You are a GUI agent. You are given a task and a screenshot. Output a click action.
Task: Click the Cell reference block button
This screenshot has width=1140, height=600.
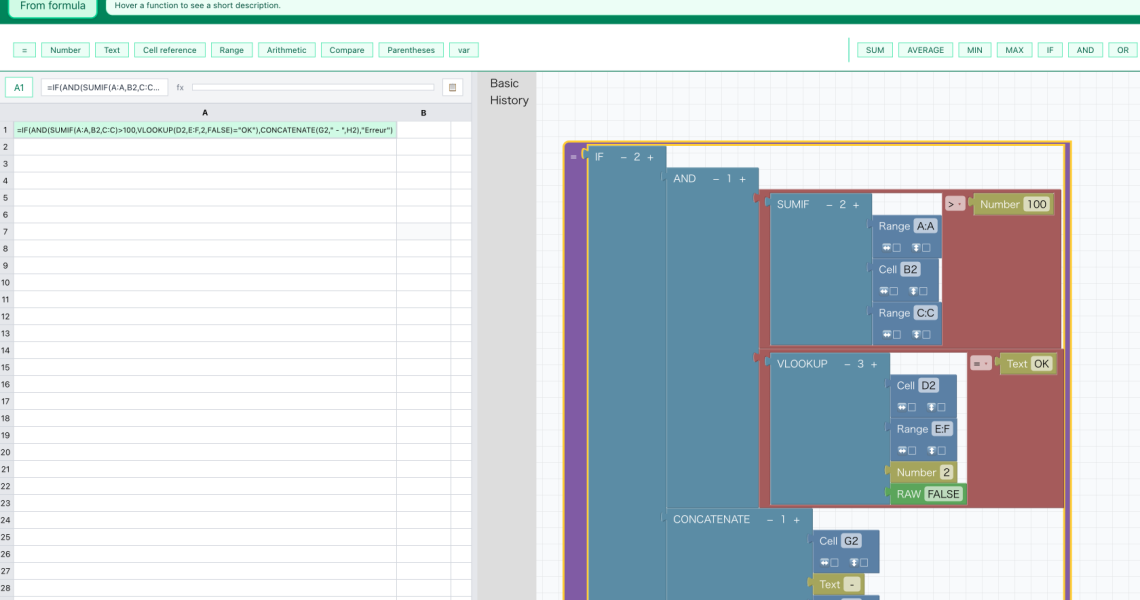pyautogui.click(x=169, y=50)
